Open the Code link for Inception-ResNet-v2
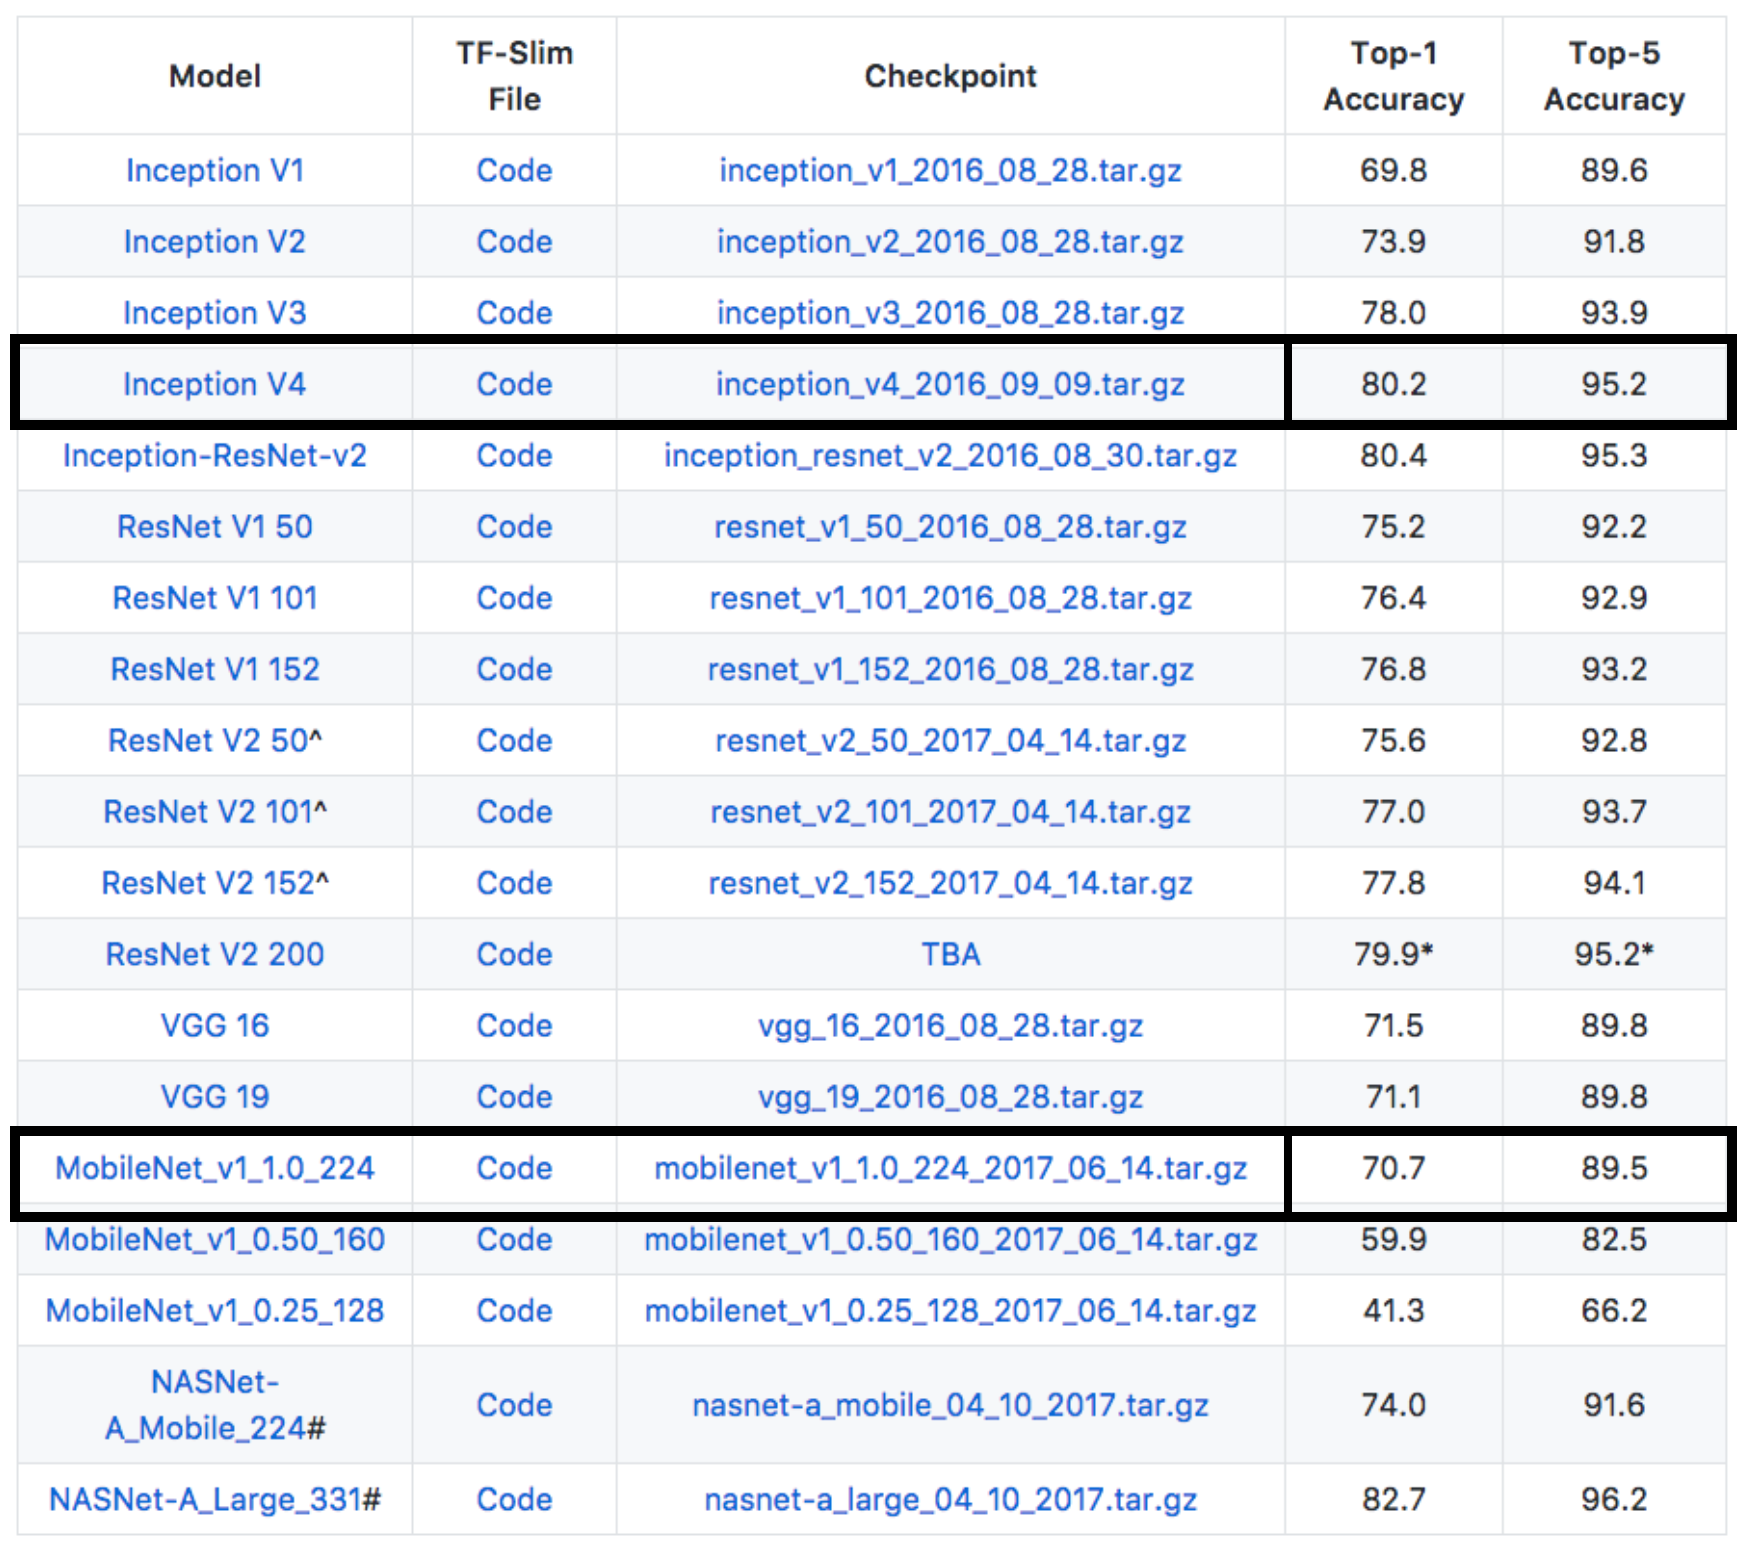1750x1558 pixels. [514, 455]
